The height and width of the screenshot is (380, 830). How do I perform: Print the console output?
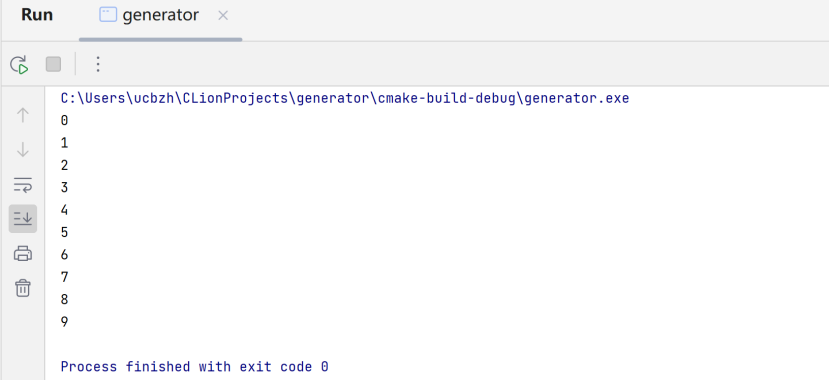pyautogui.click(x=23, y=254)
